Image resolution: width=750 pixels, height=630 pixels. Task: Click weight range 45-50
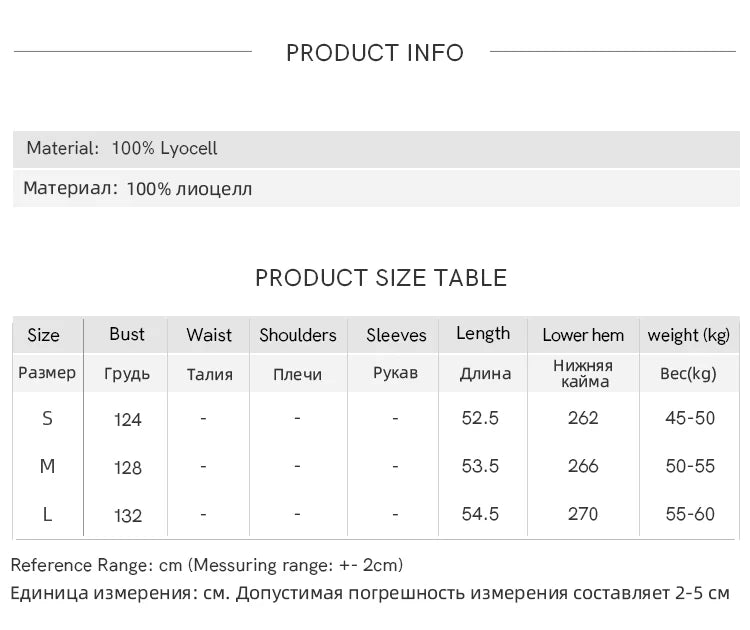(690, 418)
